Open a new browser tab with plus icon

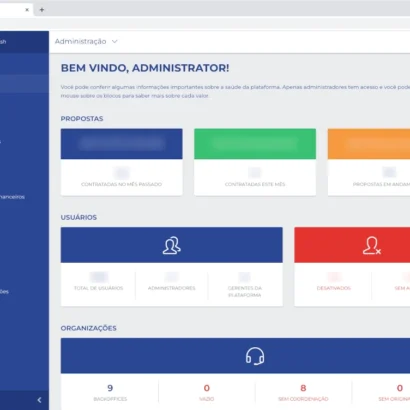point(42,10)
